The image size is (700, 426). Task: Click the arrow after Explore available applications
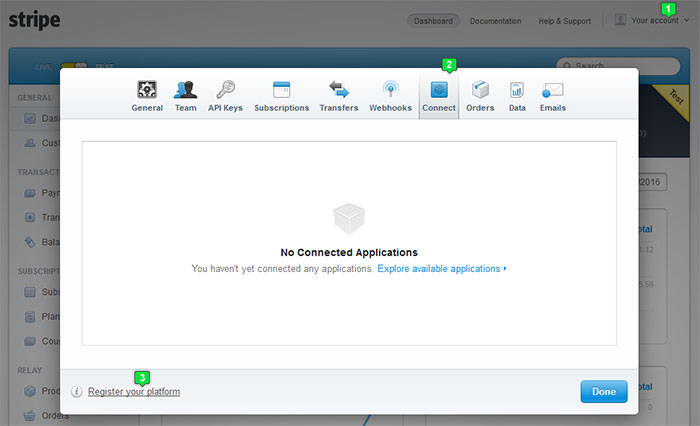pyautogui.click(x=505, y=268)
